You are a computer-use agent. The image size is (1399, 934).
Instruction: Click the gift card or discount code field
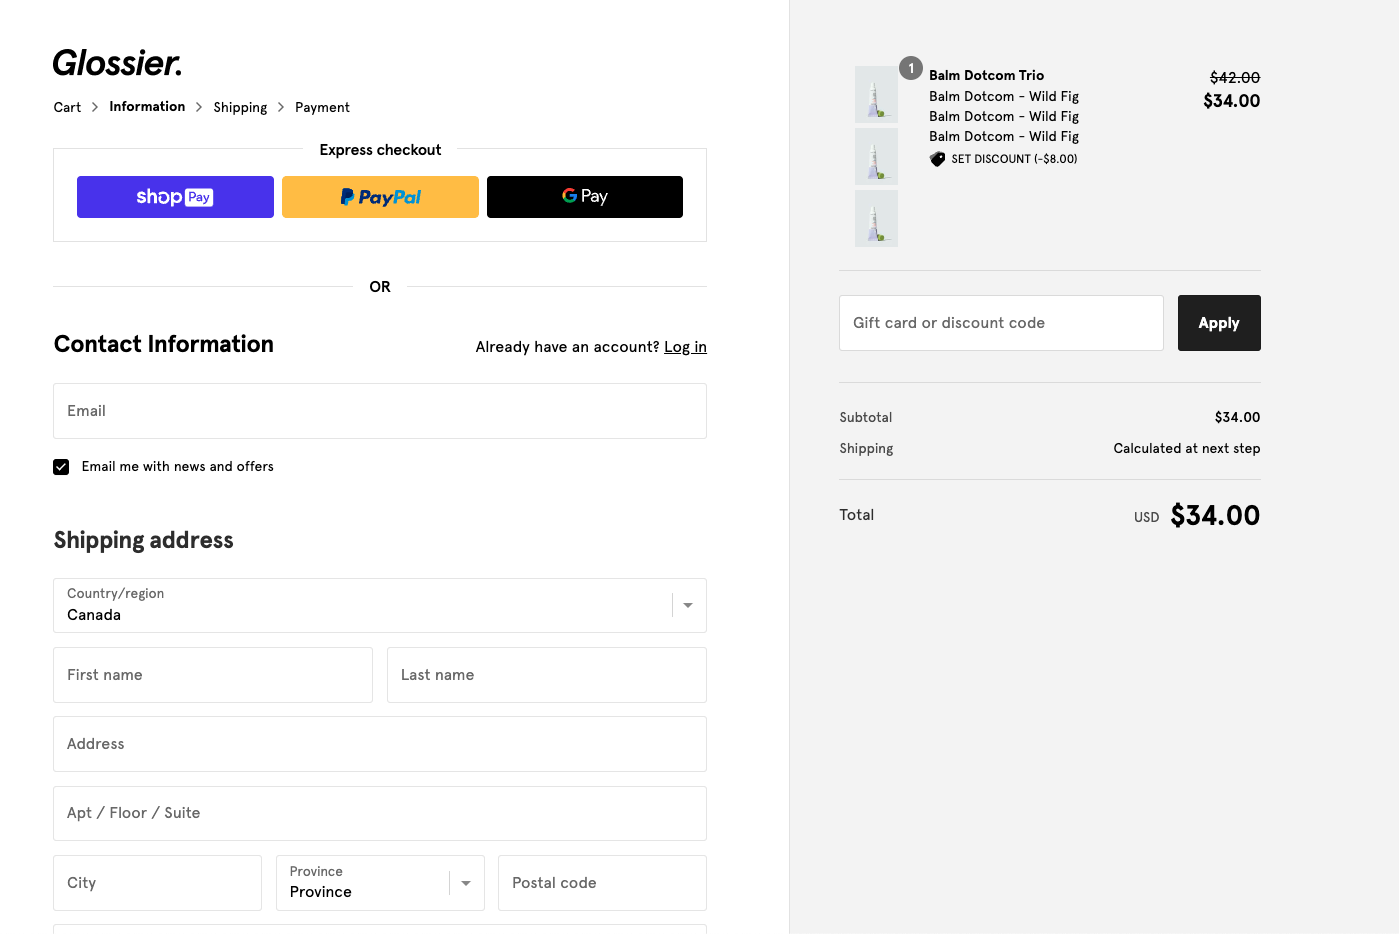click(1001, 323)
